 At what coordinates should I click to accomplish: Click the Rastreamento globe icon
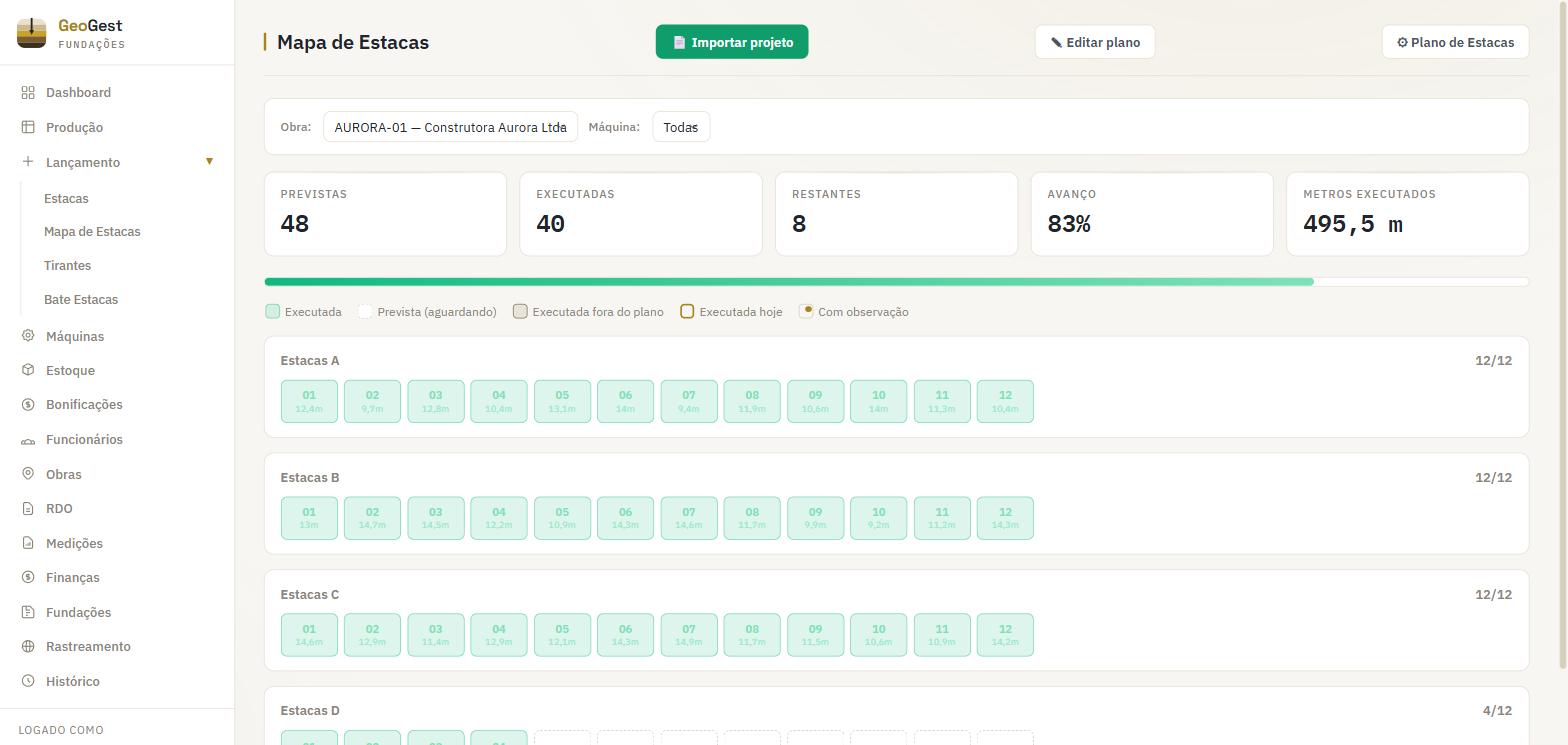coord(28,647)
